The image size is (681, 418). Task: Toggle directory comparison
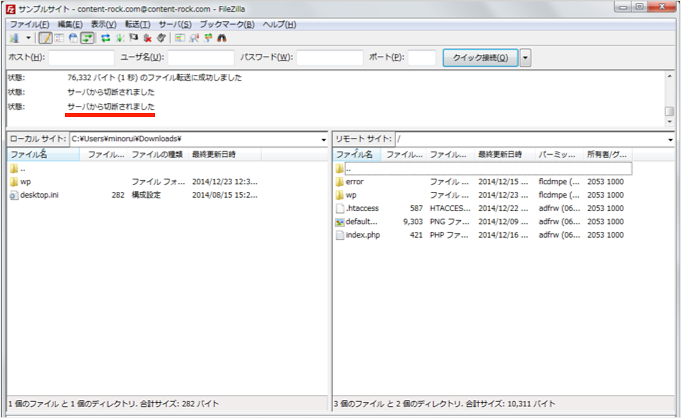[194, 38]
